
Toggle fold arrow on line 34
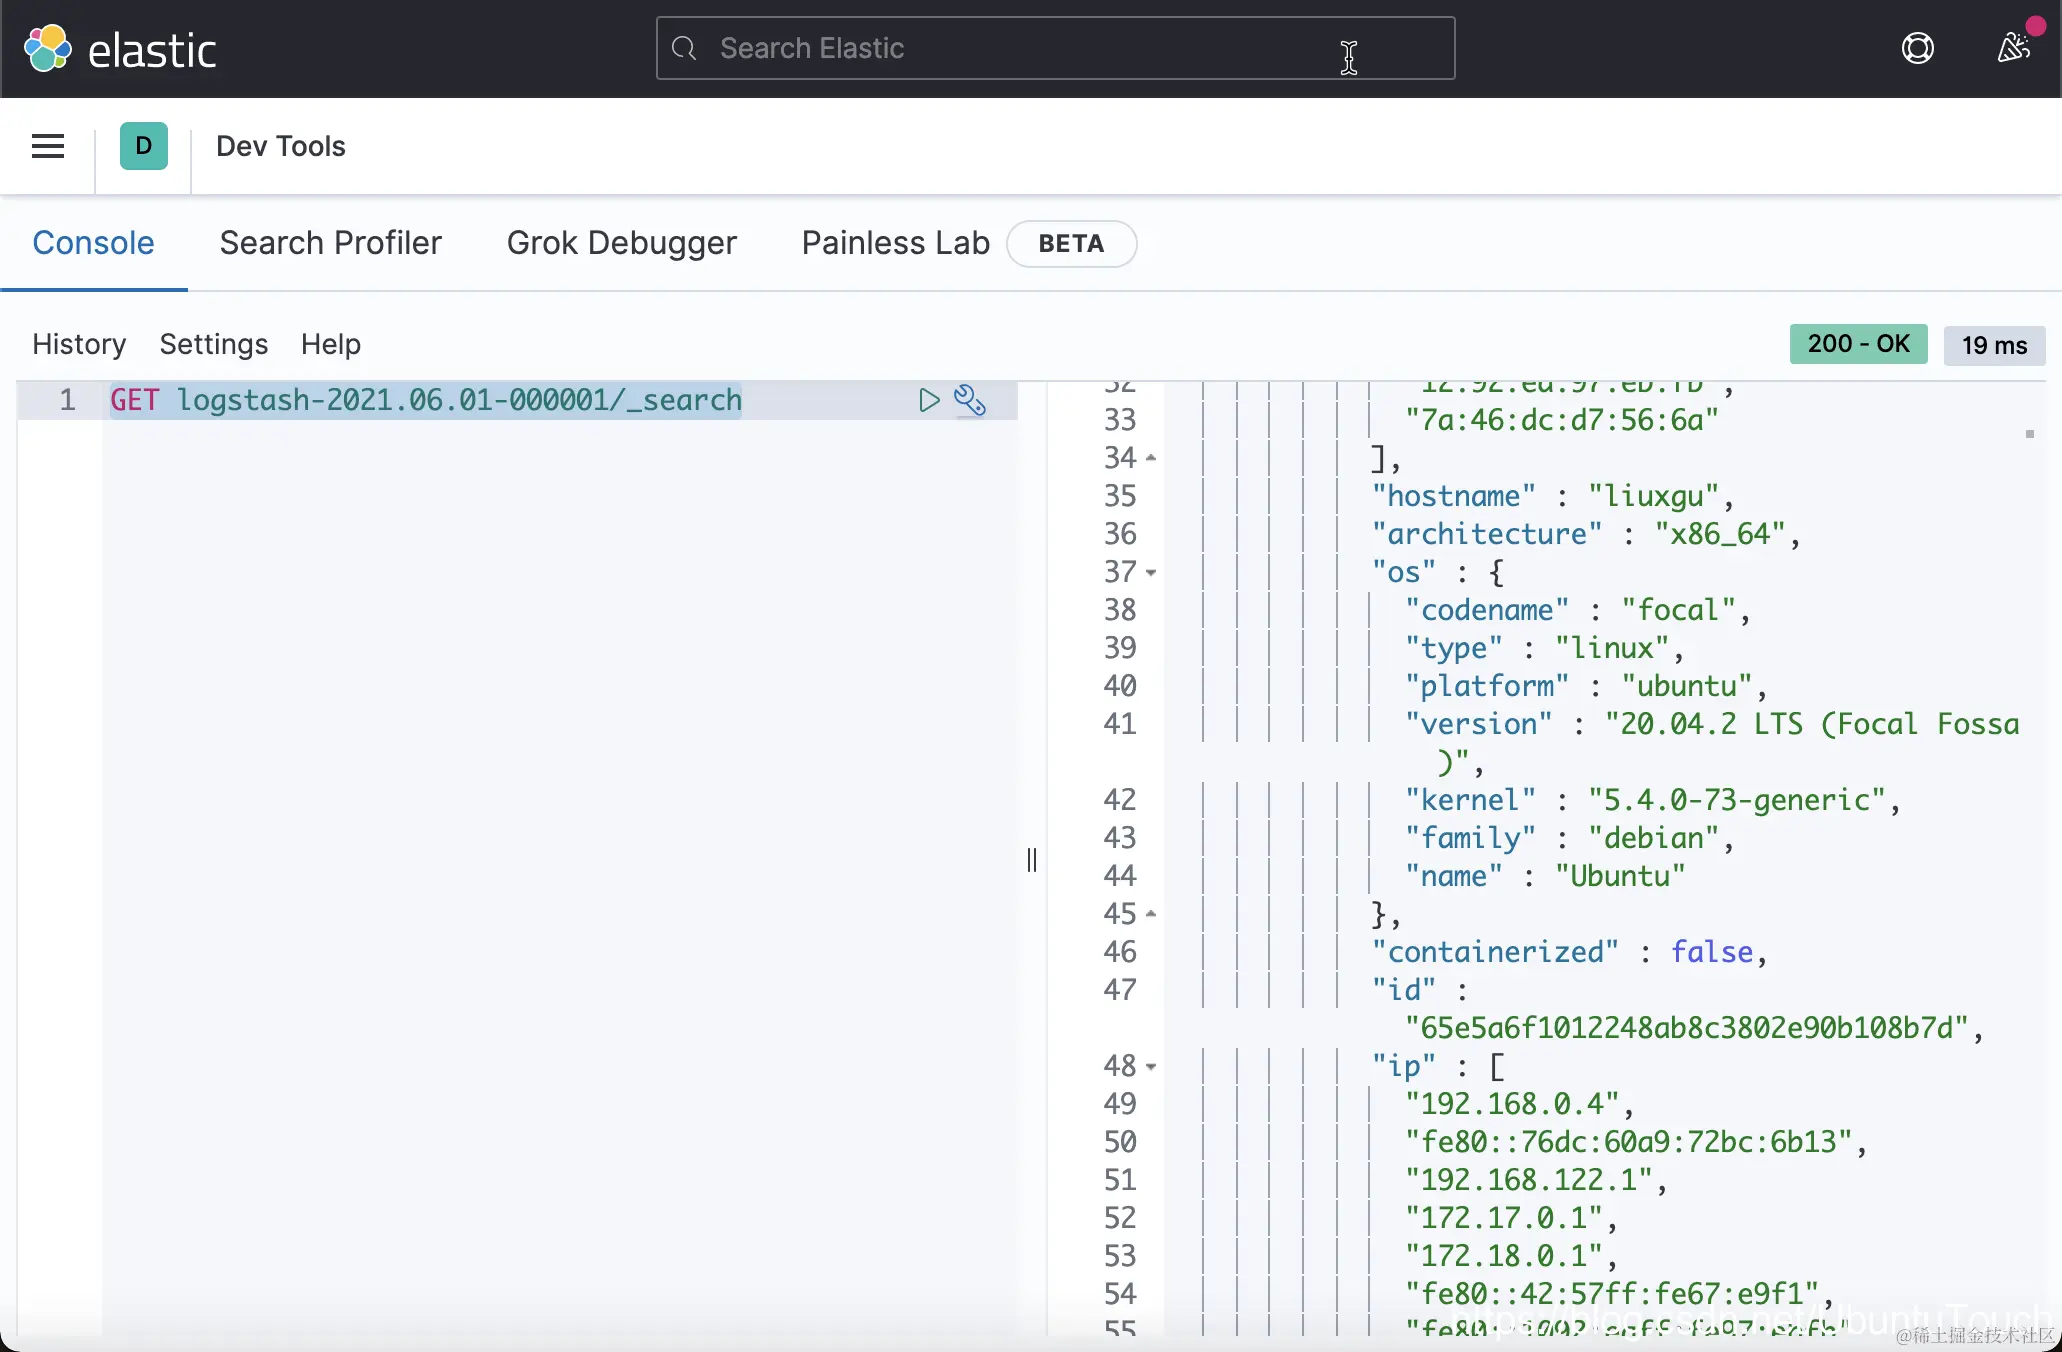point(1151,458)
